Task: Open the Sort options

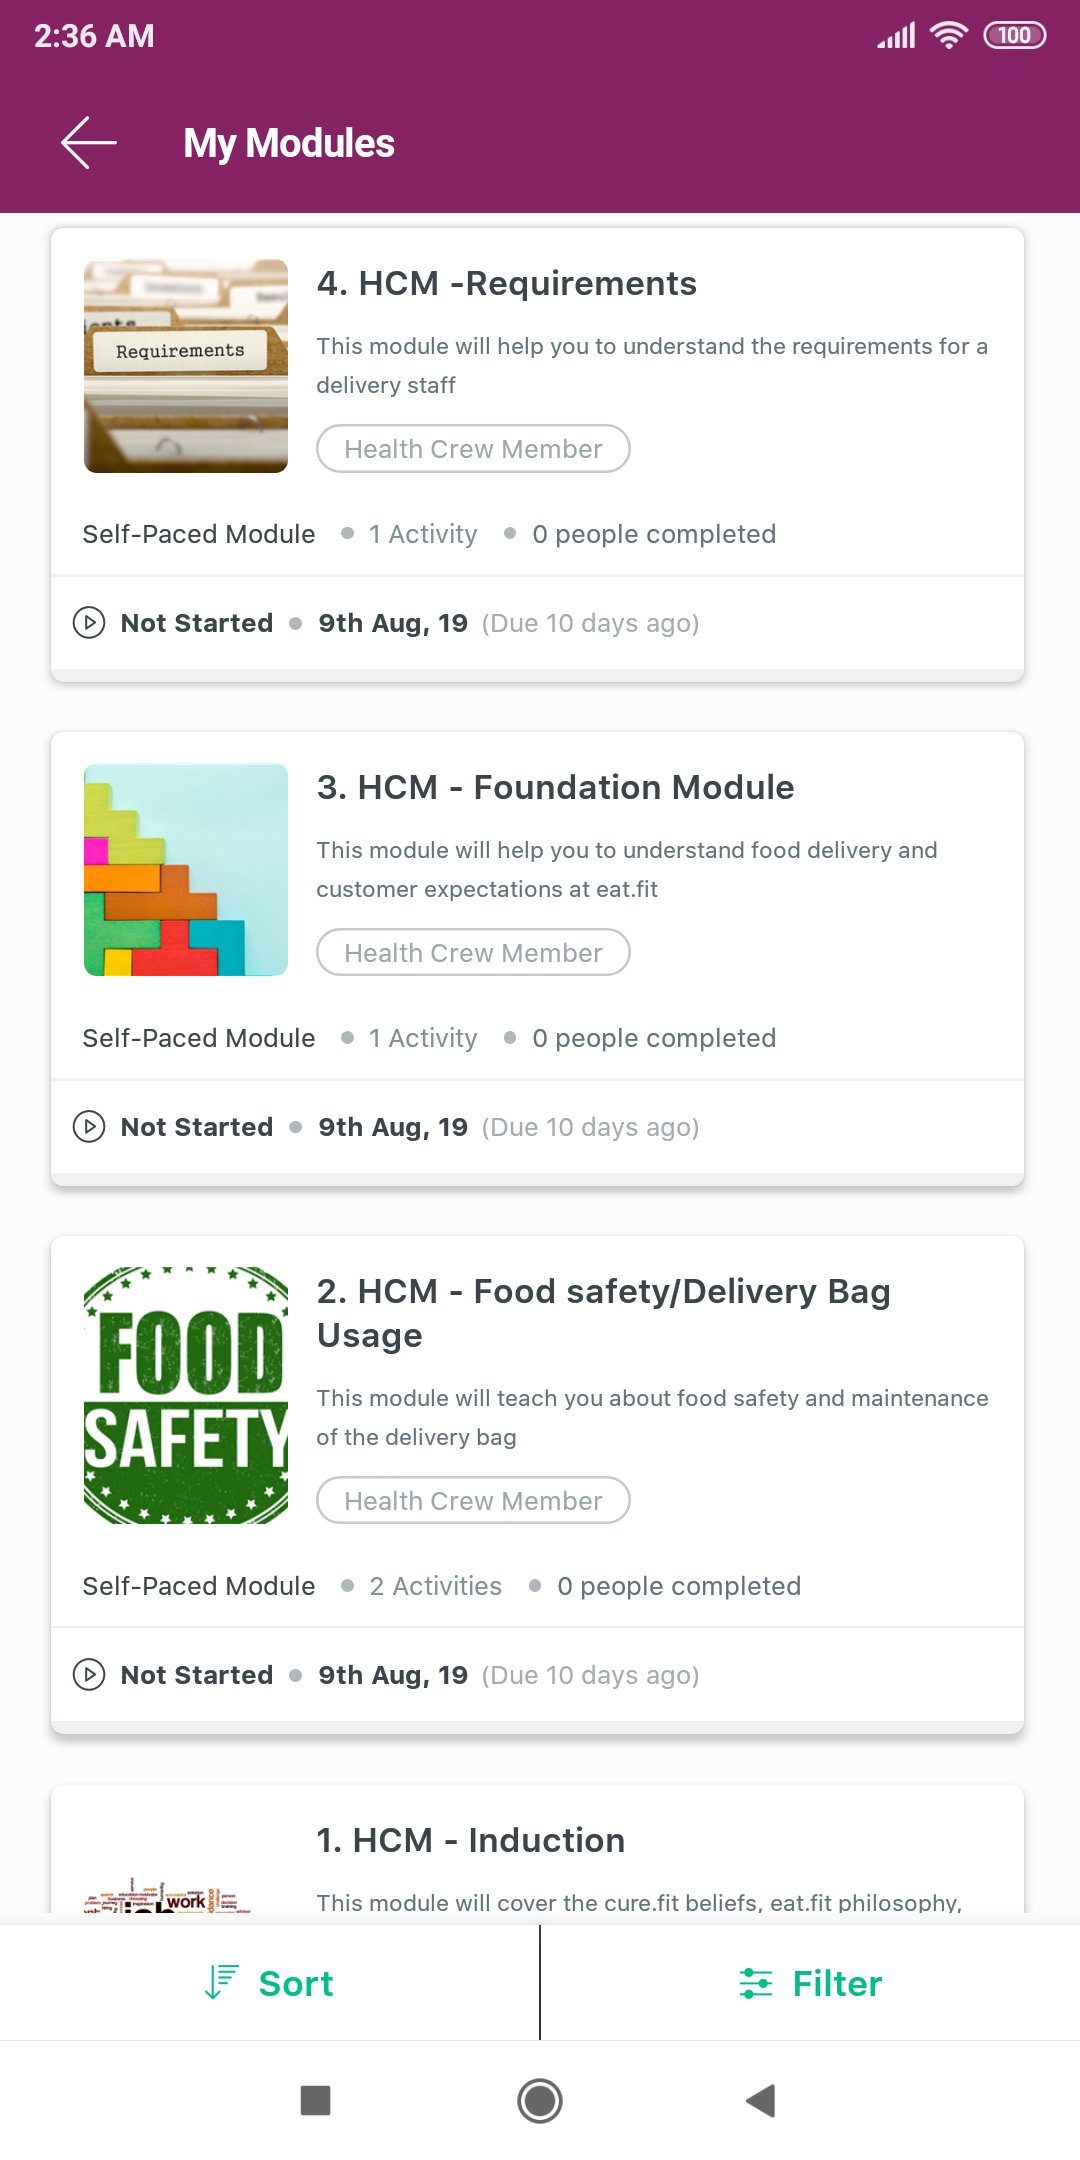Action: coord(296,1984)
